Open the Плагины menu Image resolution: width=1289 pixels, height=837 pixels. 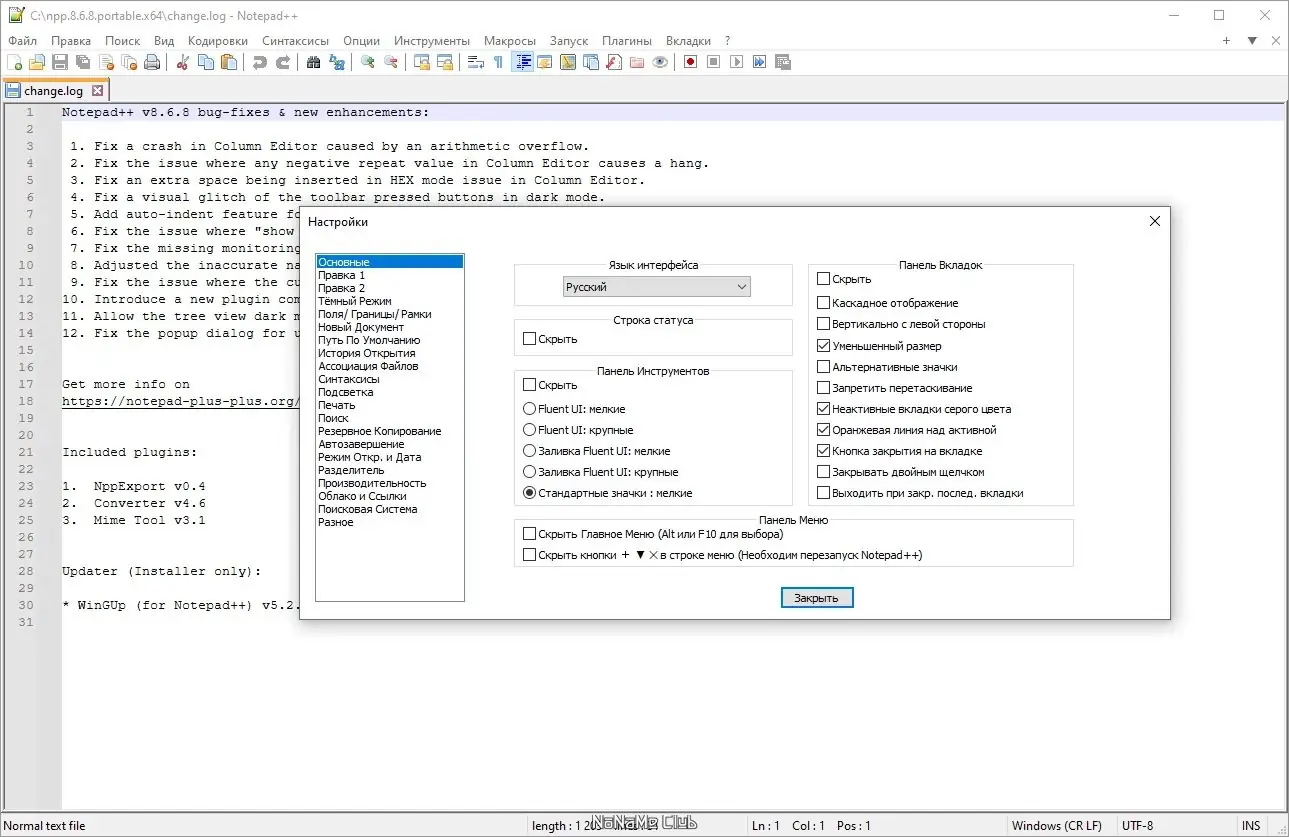[x=627, y=41]
